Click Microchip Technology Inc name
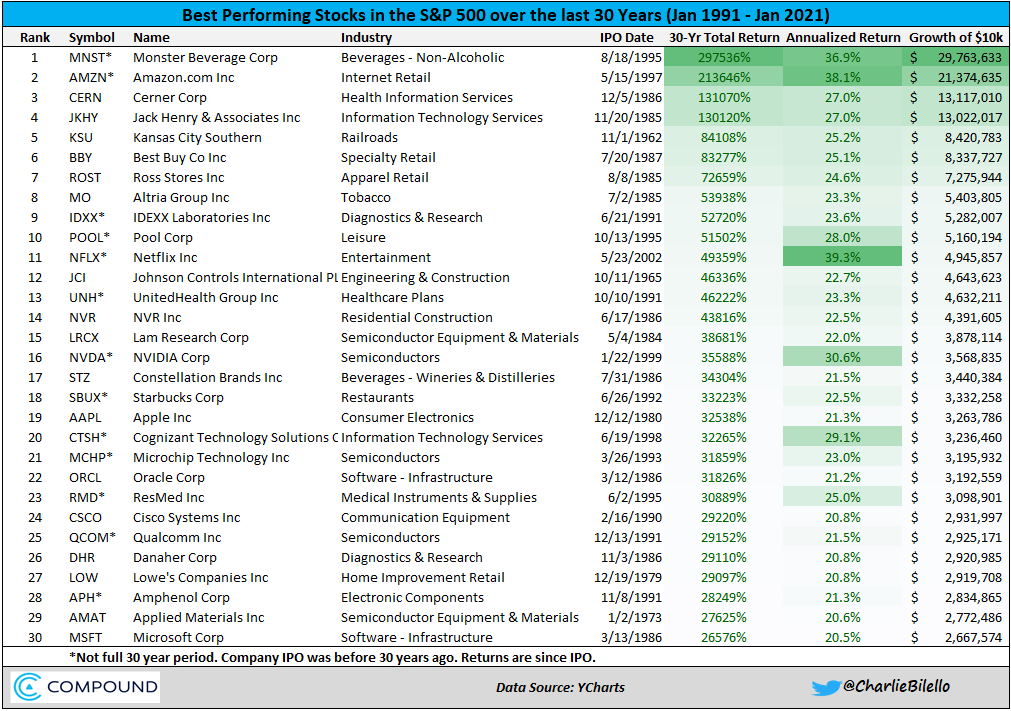The width and height of the screenshot is (1011, 711). coord(211,457)
